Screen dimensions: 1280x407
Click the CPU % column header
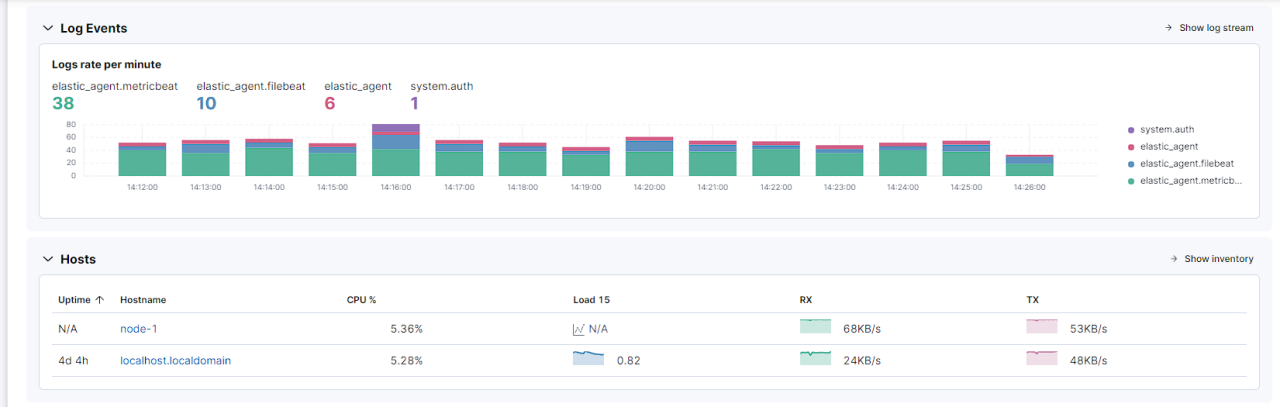tap(361, 300)
